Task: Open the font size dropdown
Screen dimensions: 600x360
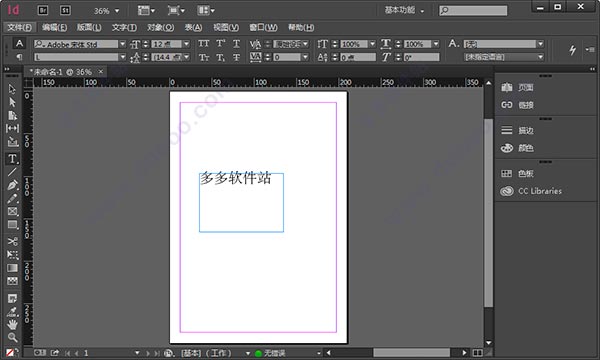Action: (186, 44)
